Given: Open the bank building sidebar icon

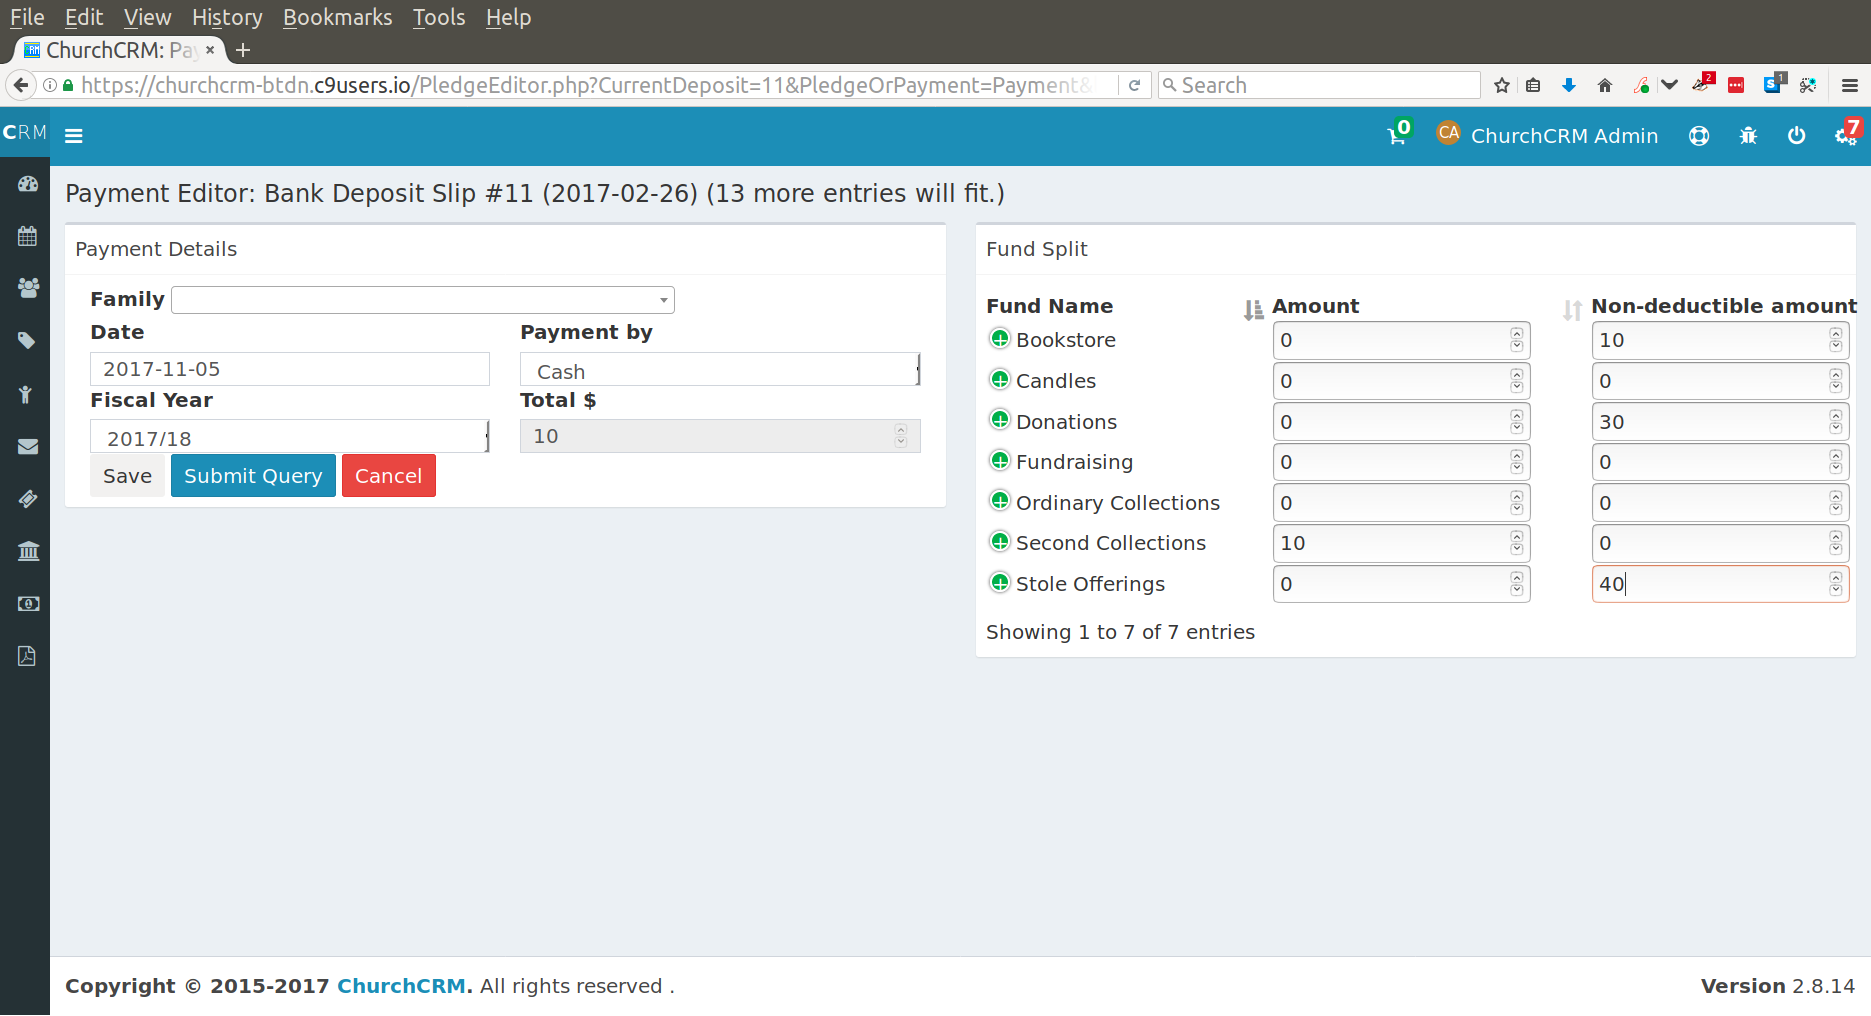Looking at the screenshot, I should [x=28, y=551].
